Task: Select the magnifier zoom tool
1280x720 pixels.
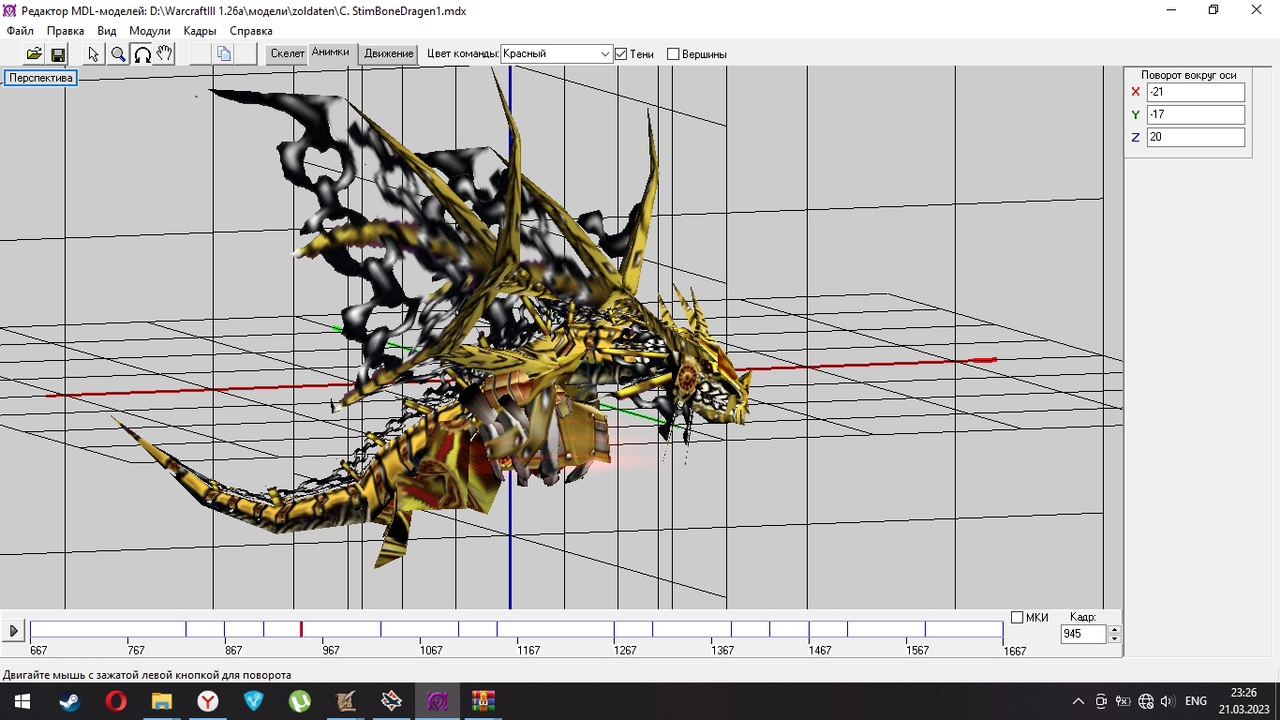Action: coord(118,54)
